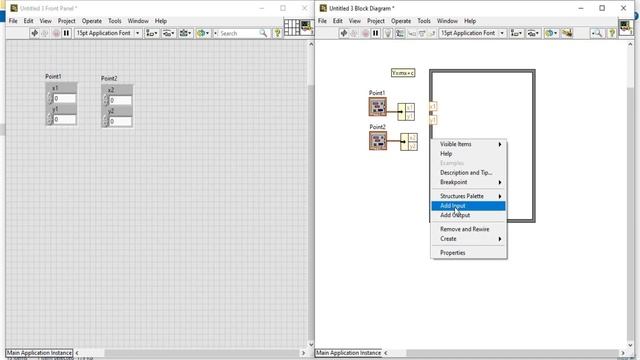This screenshot has width=640, height=360.
Task: Click the y1 input tunnel on formula node
Action: [433, 120]
